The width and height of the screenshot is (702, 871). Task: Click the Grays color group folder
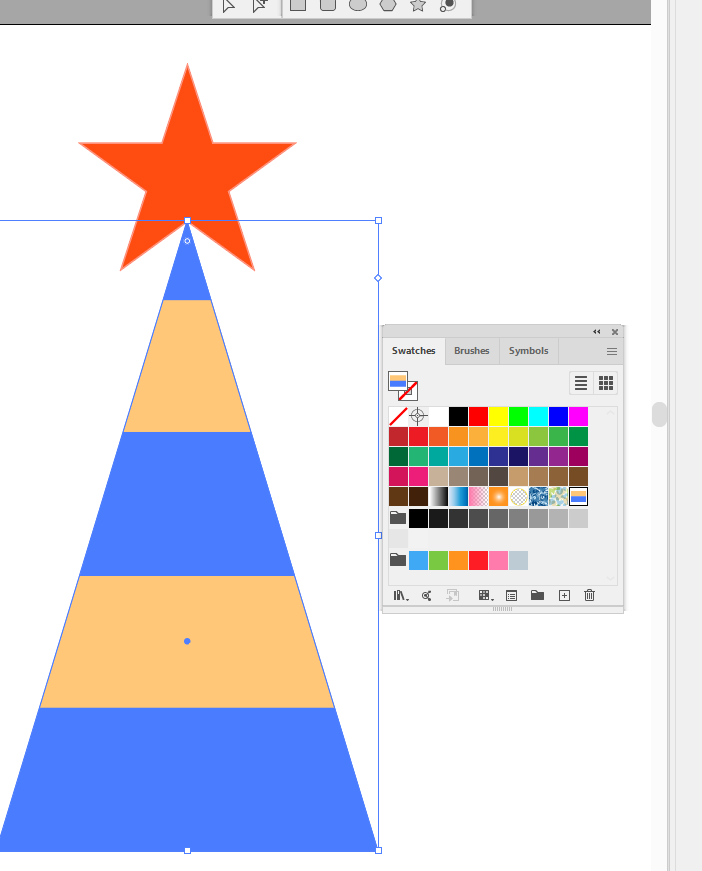(398, 518)
